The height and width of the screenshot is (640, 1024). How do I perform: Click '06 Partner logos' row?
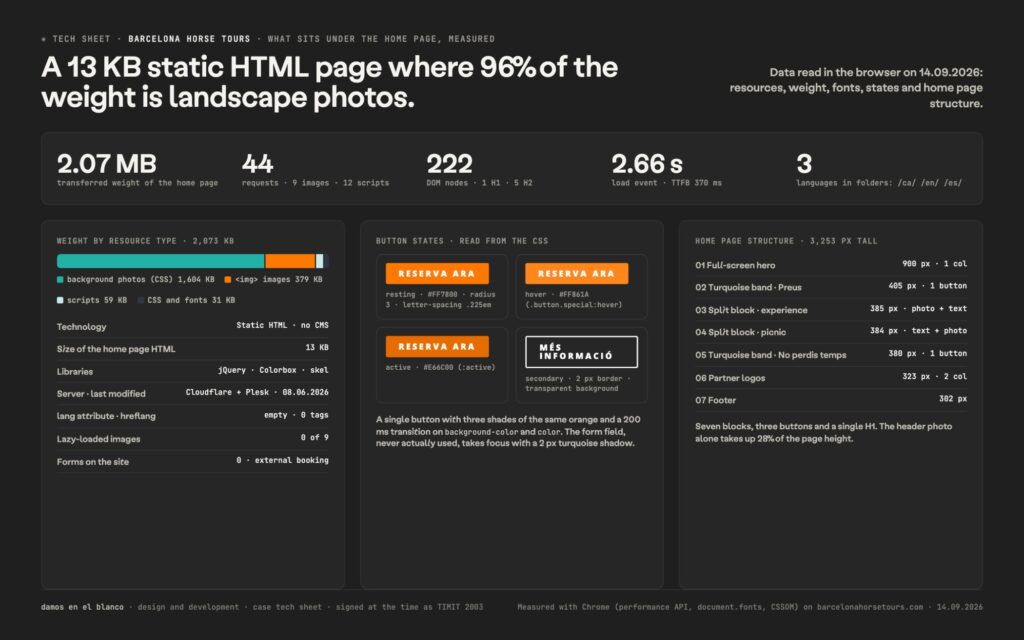(831, 377)
